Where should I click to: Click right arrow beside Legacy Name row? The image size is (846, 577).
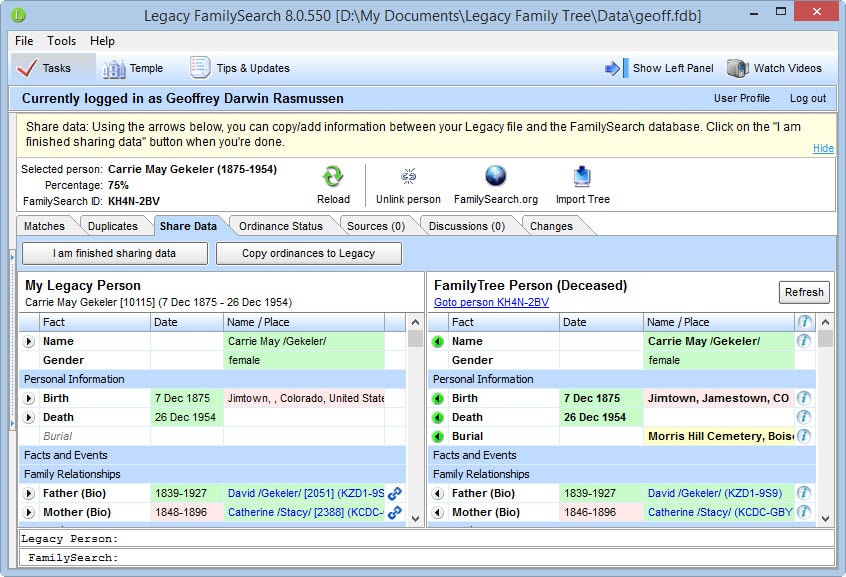point(29,342)
